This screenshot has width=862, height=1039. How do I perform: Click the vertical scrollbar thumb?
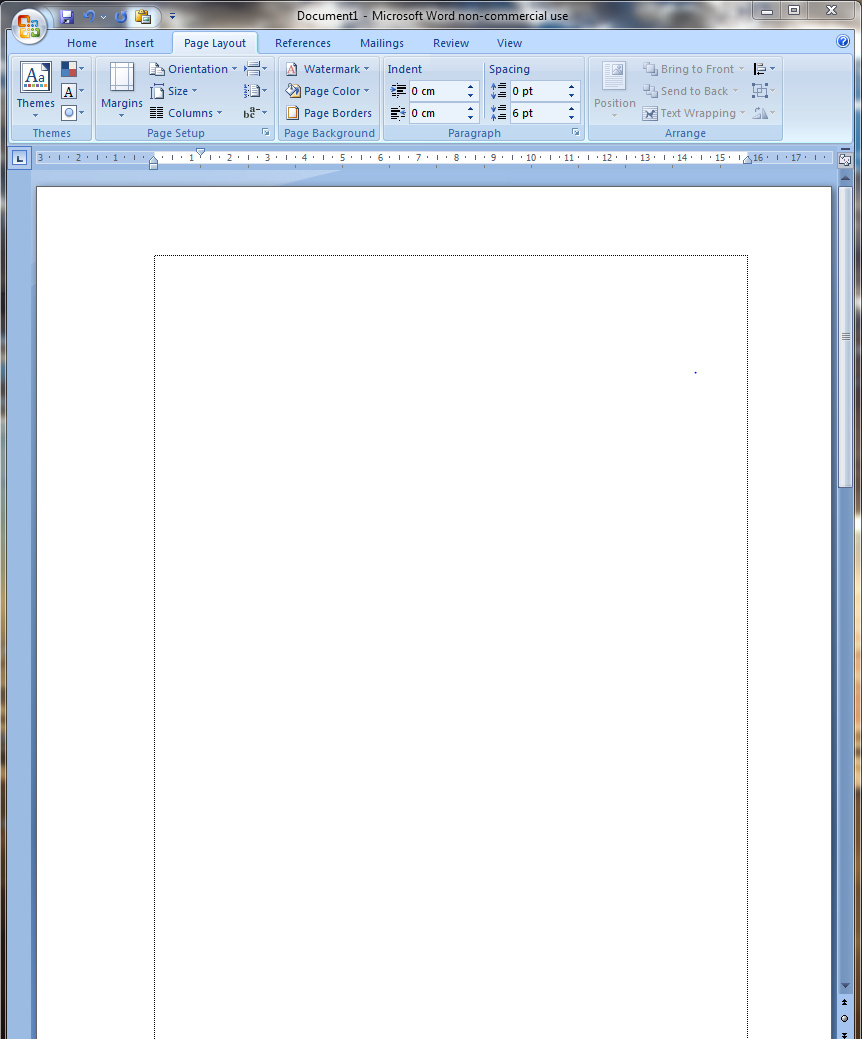(845, 337)
